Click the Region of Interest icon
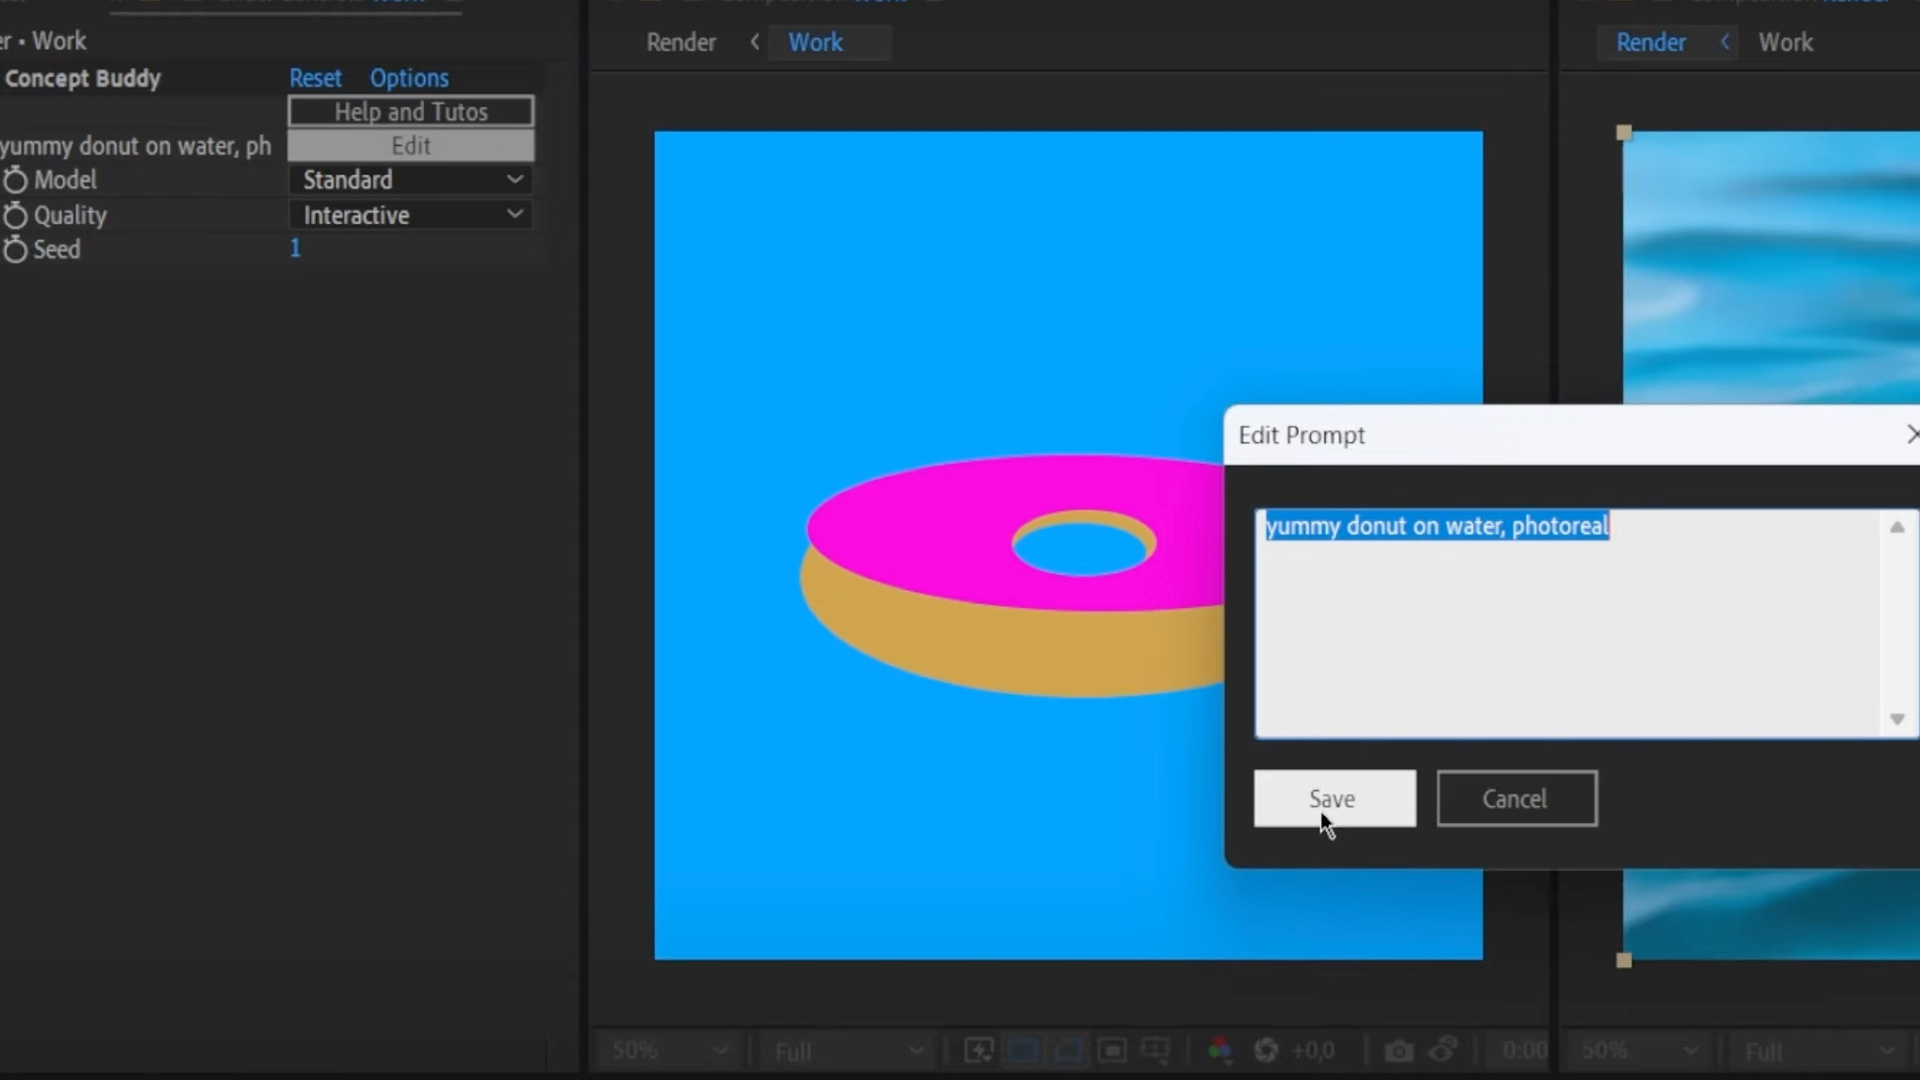Image resolution: width=1920 pixels, height=1080 pixels. (1112, 1051)
